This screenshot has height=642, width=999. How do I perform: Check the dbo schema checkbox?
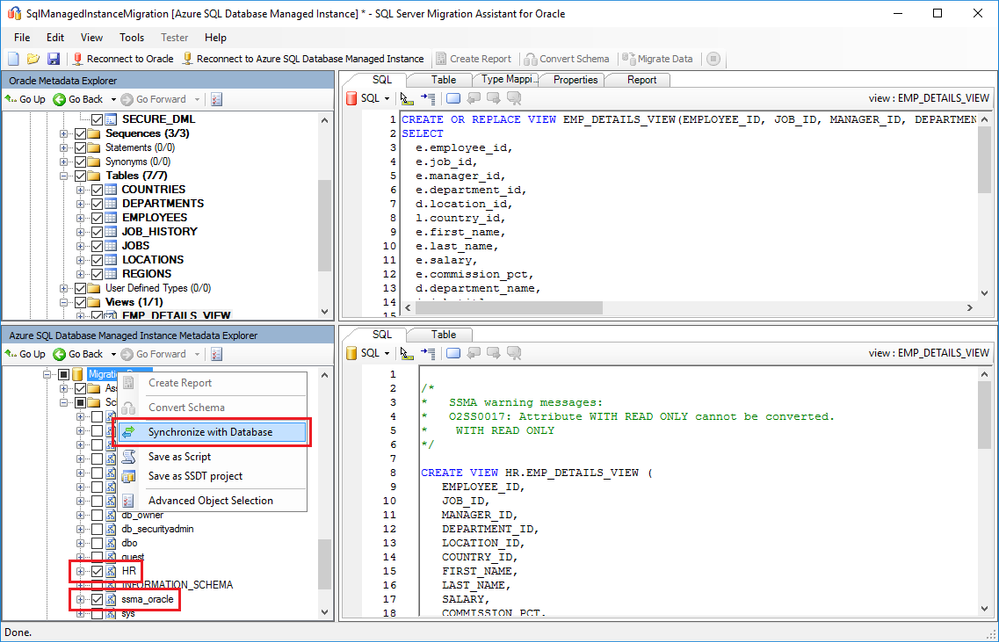(x=97, y=543)
